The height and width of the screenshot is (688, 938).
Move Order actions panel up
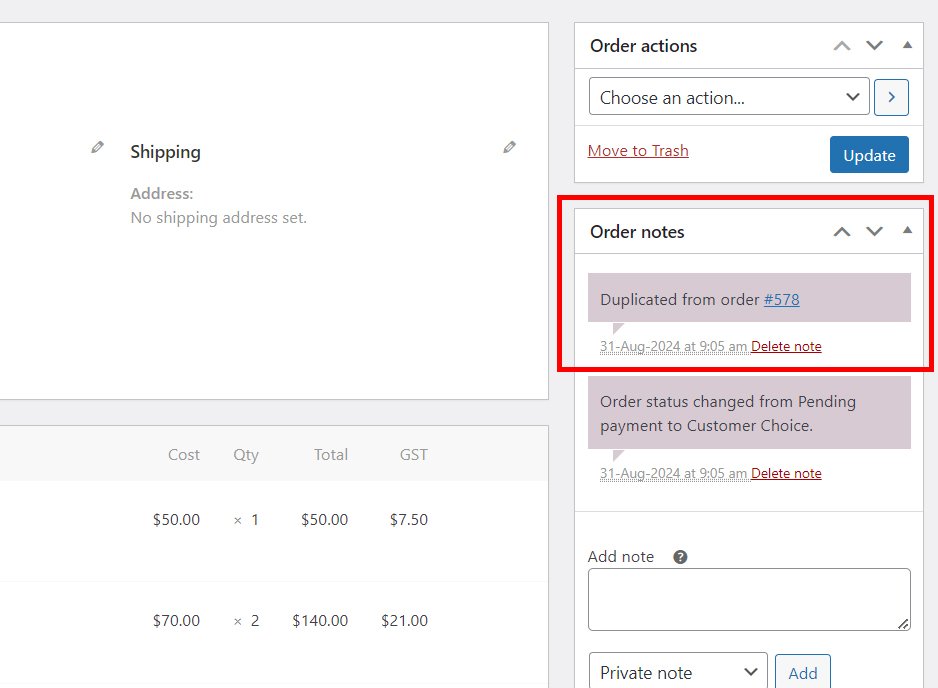tap(842, 45)
